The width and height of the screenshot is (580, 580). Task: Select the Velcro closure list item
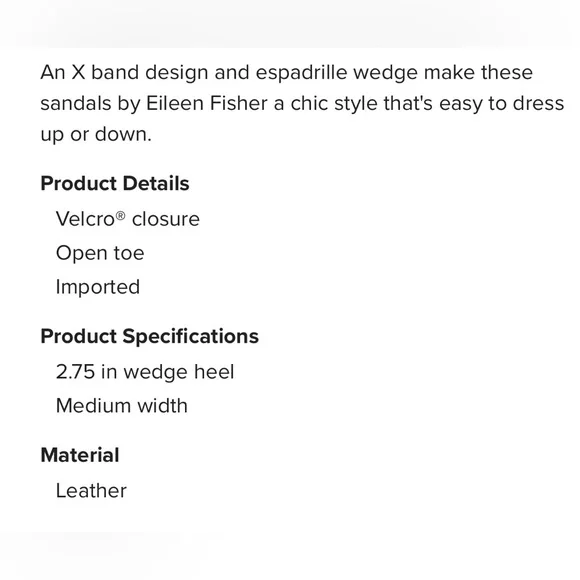click(128, 219)
